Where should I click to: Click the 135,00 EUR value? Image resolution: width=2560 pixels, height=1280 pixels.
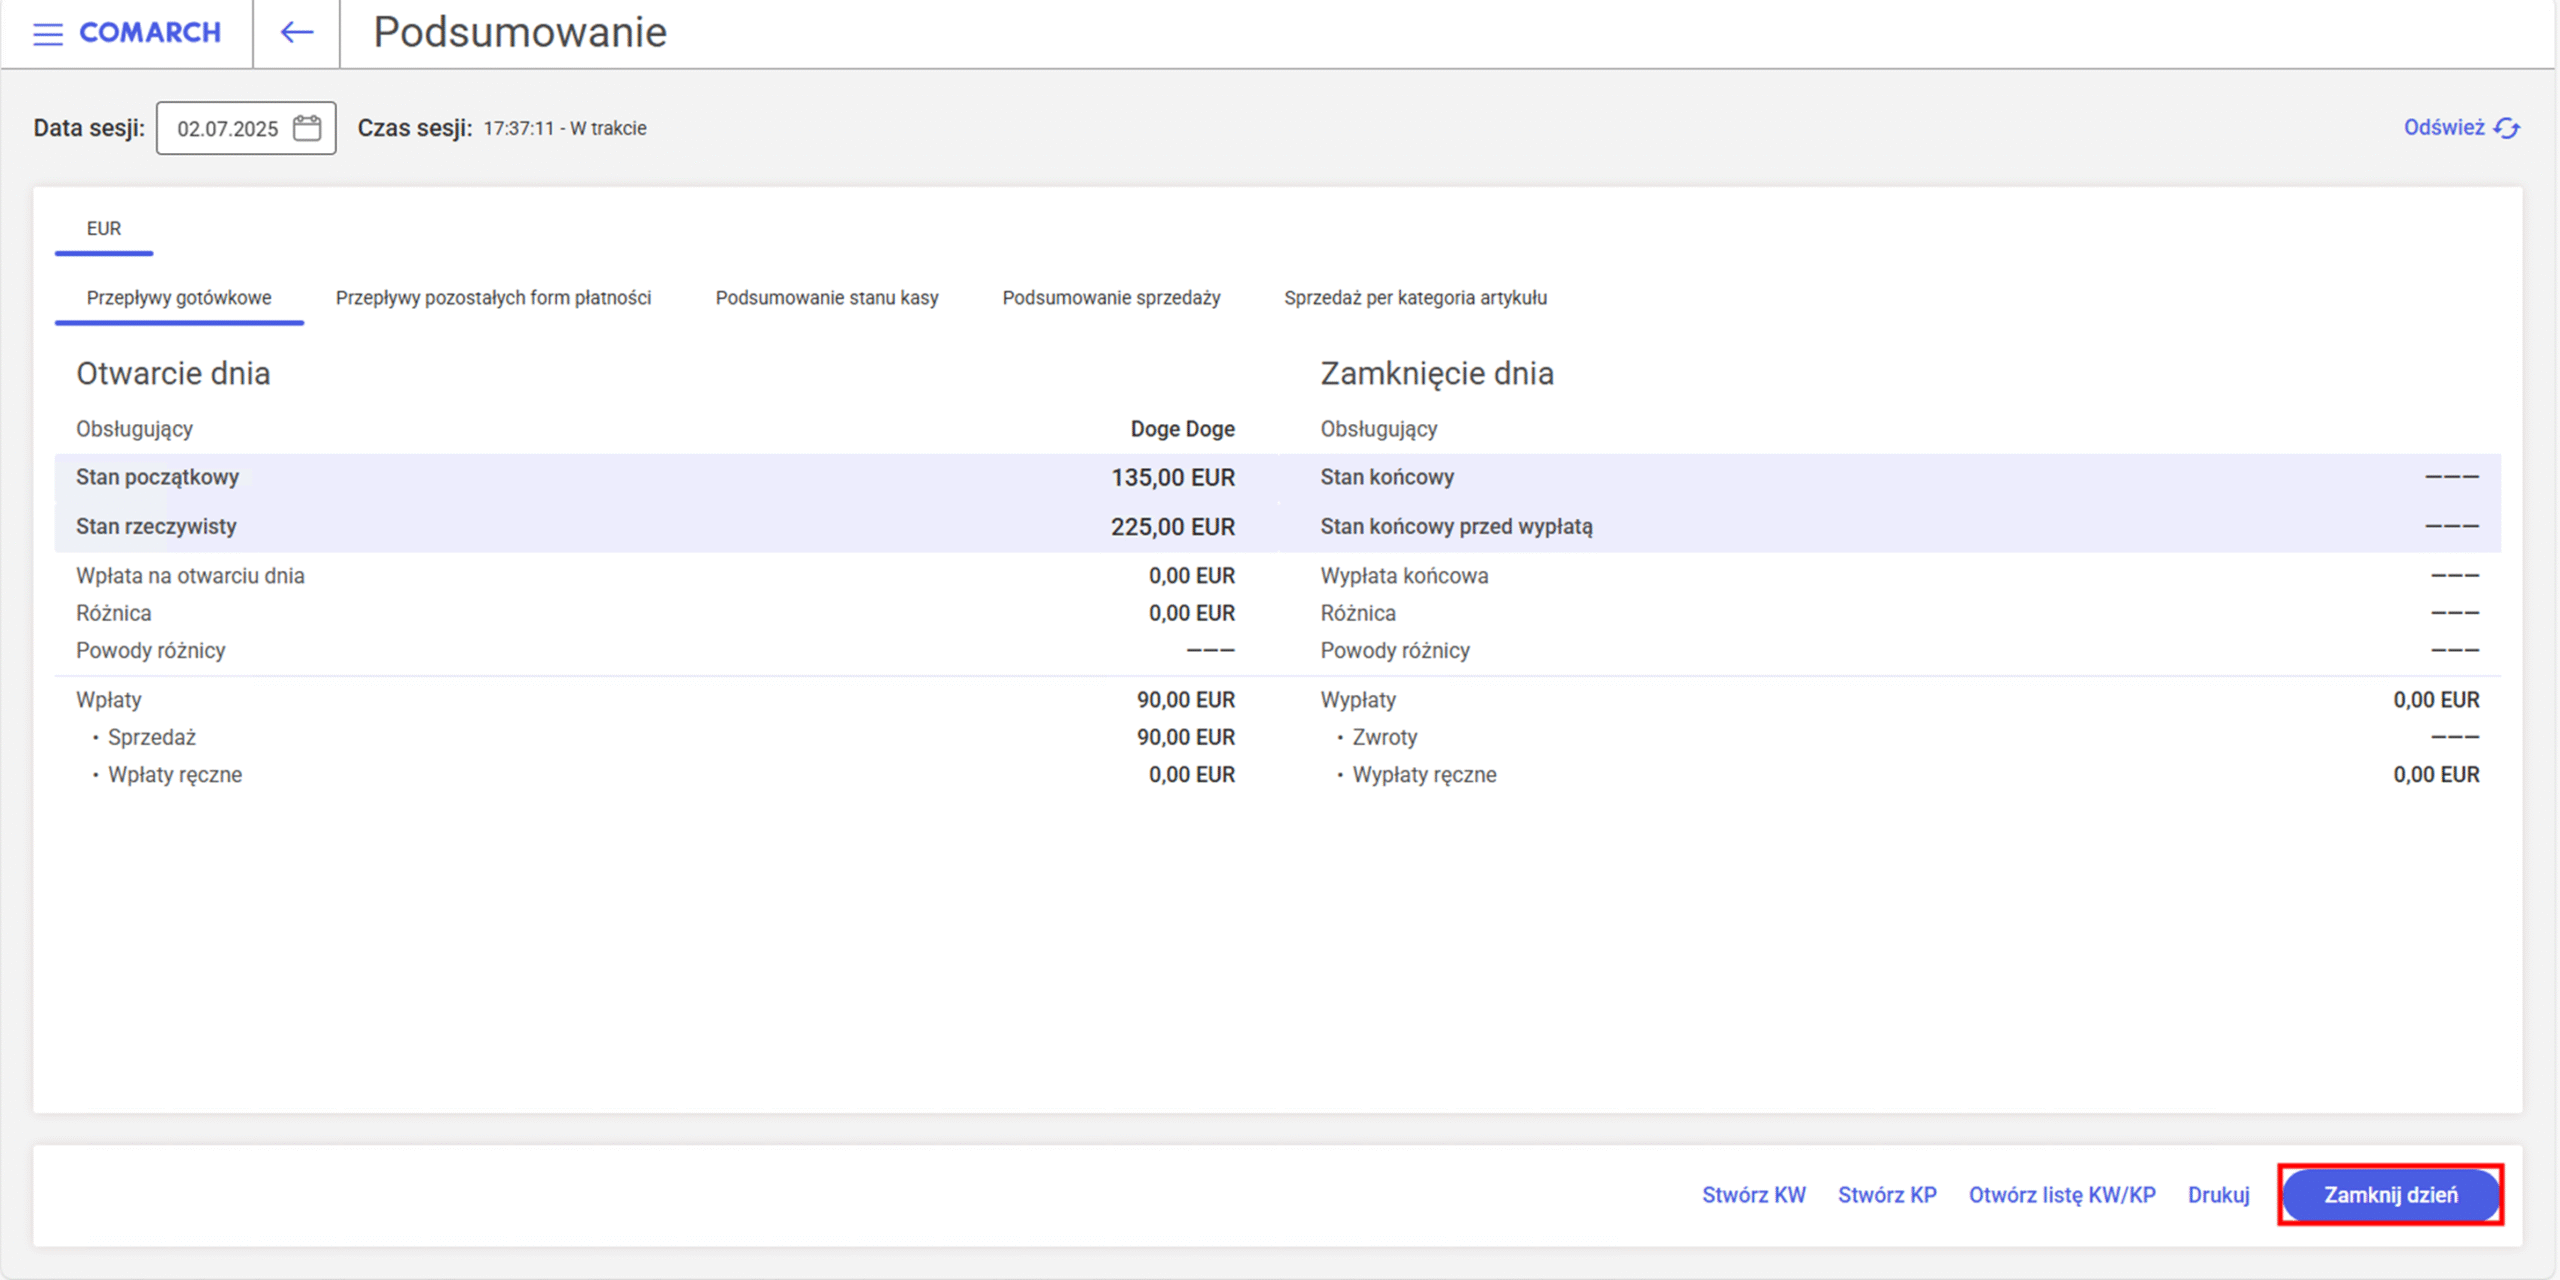(1173, 478)
